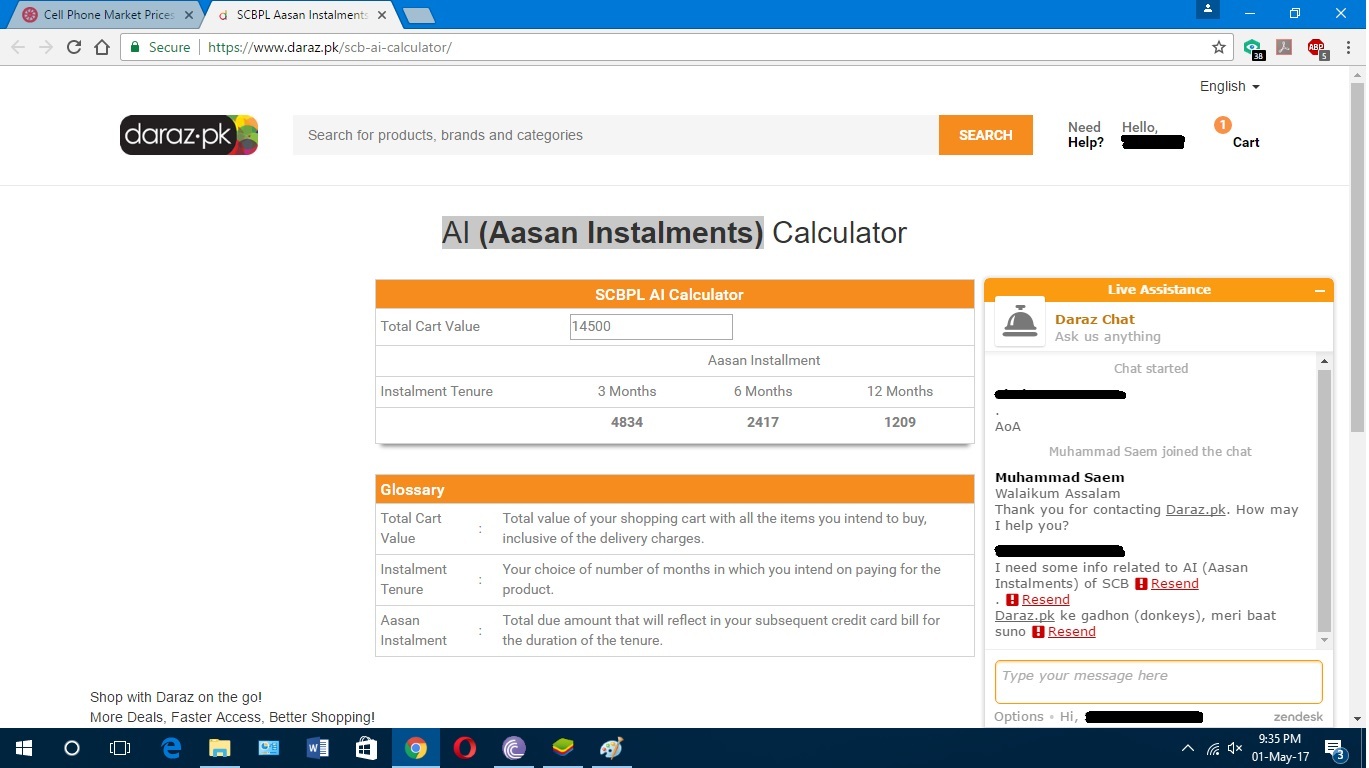This screenshot has width=1369, height=768.
Task: Click the orange SEARCH button
Action: pyautogui.click(x=985, y=135)
